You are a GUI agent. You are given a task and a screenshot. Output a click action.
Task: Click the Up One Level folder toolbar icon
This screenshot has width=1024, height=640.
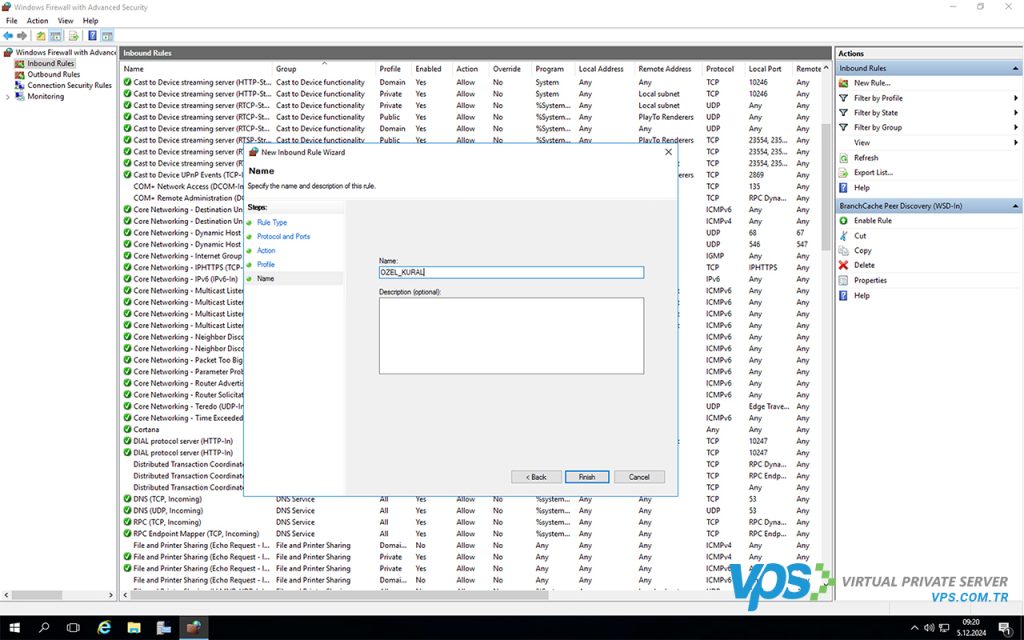(41, 36)
